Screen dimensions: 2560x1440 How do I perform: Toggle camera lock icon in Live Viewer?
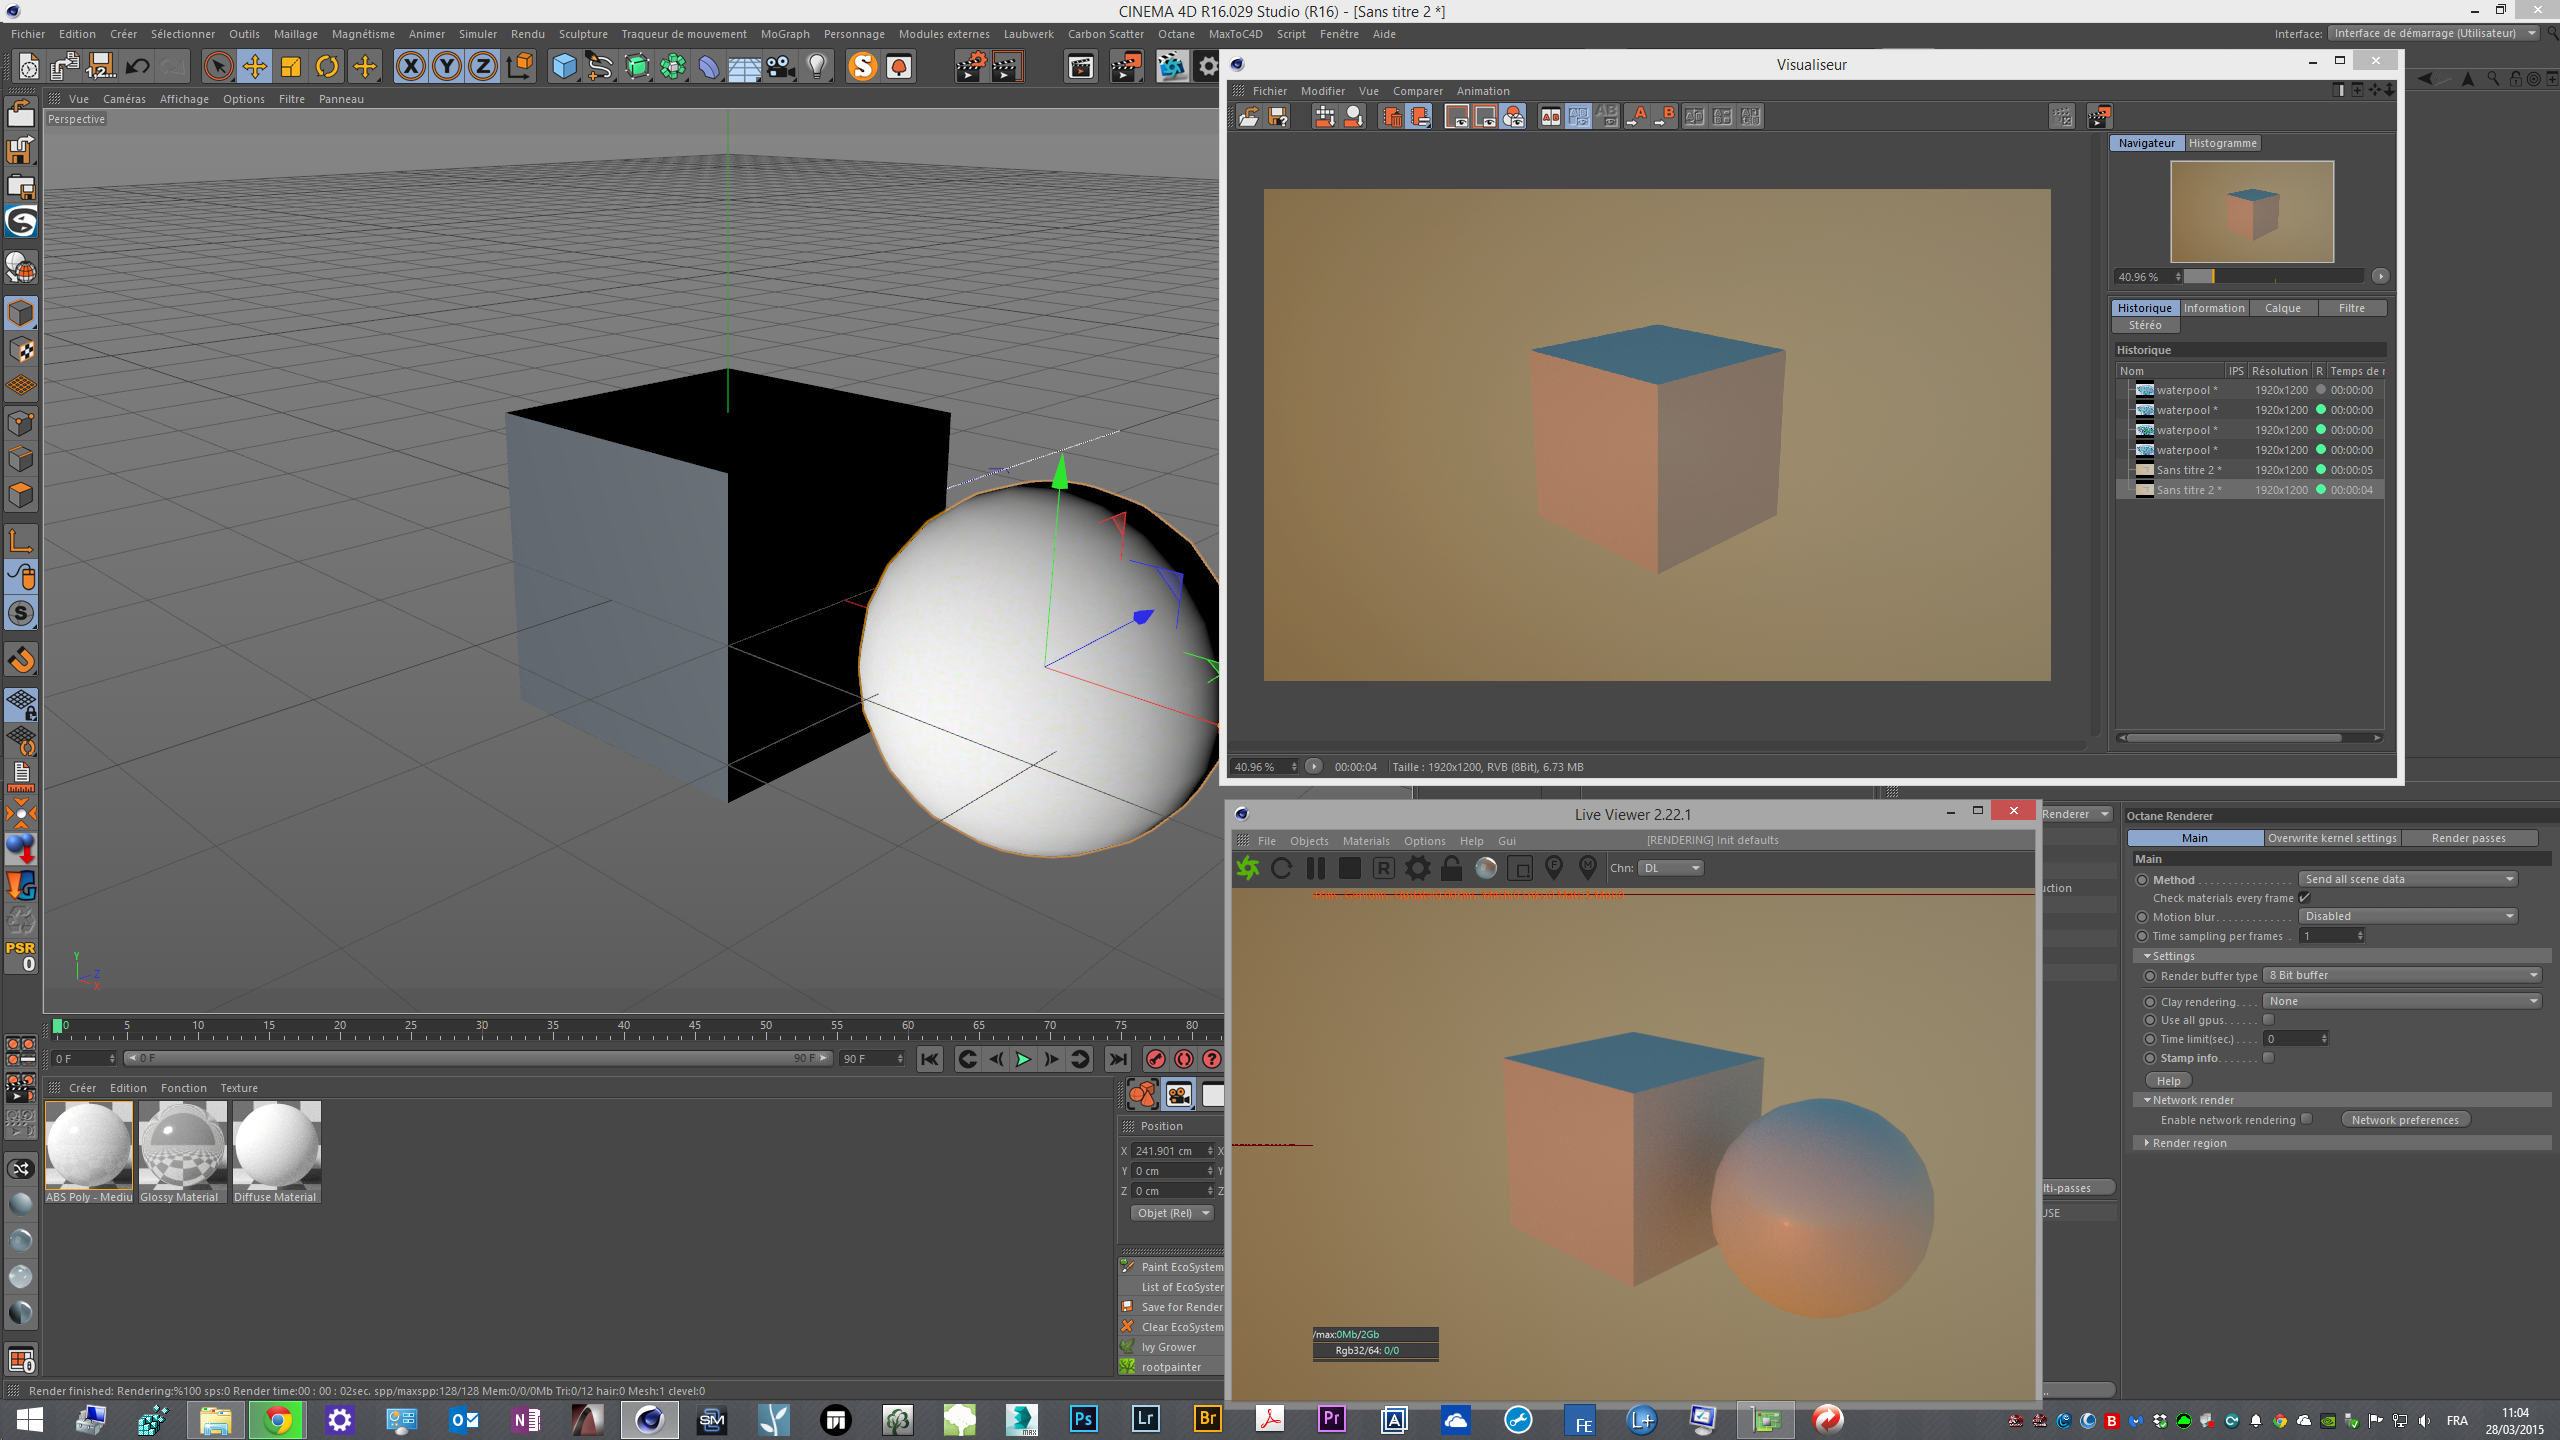[1451, 868]
